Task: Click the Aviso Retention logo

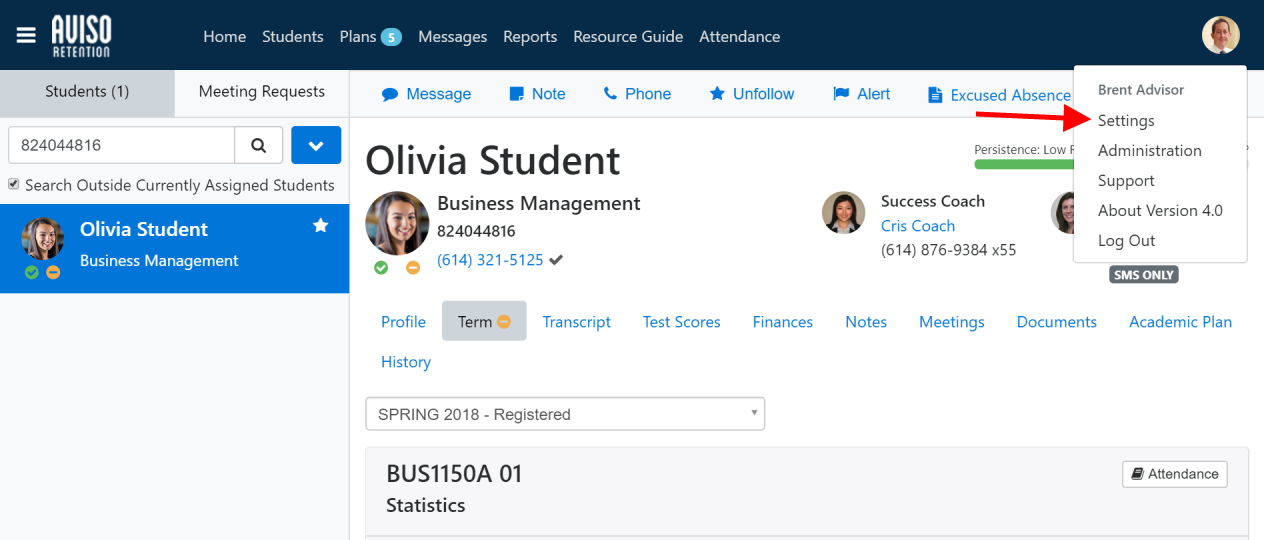Action: pos(81,36)
